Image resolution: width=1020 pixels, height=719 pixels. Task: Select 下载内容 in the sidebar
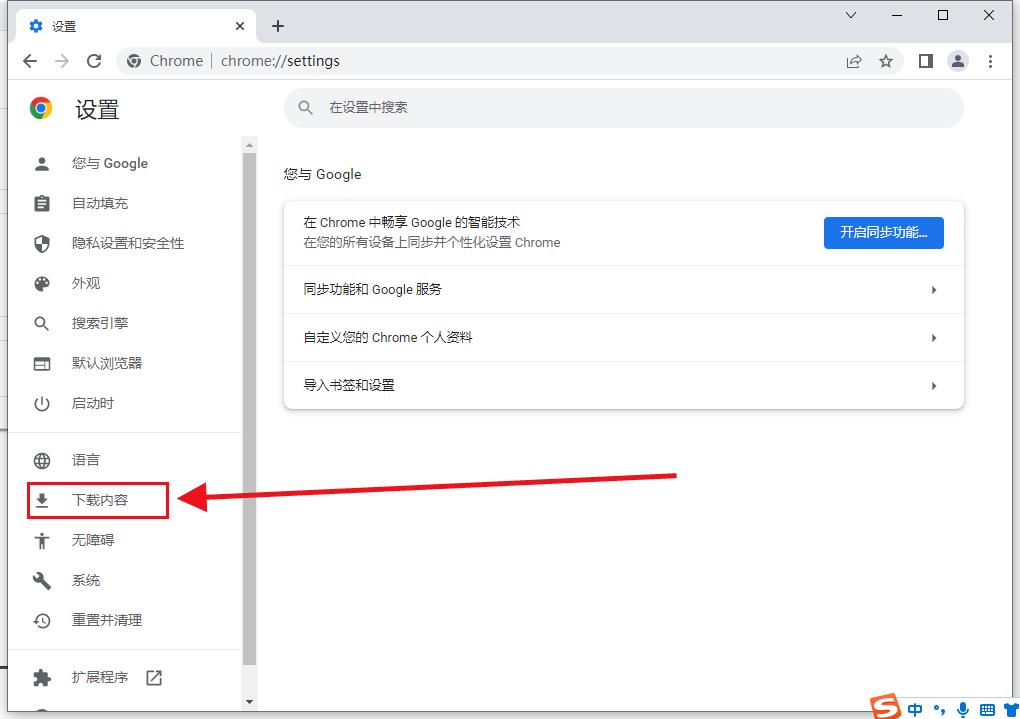(x=99, y=500)
